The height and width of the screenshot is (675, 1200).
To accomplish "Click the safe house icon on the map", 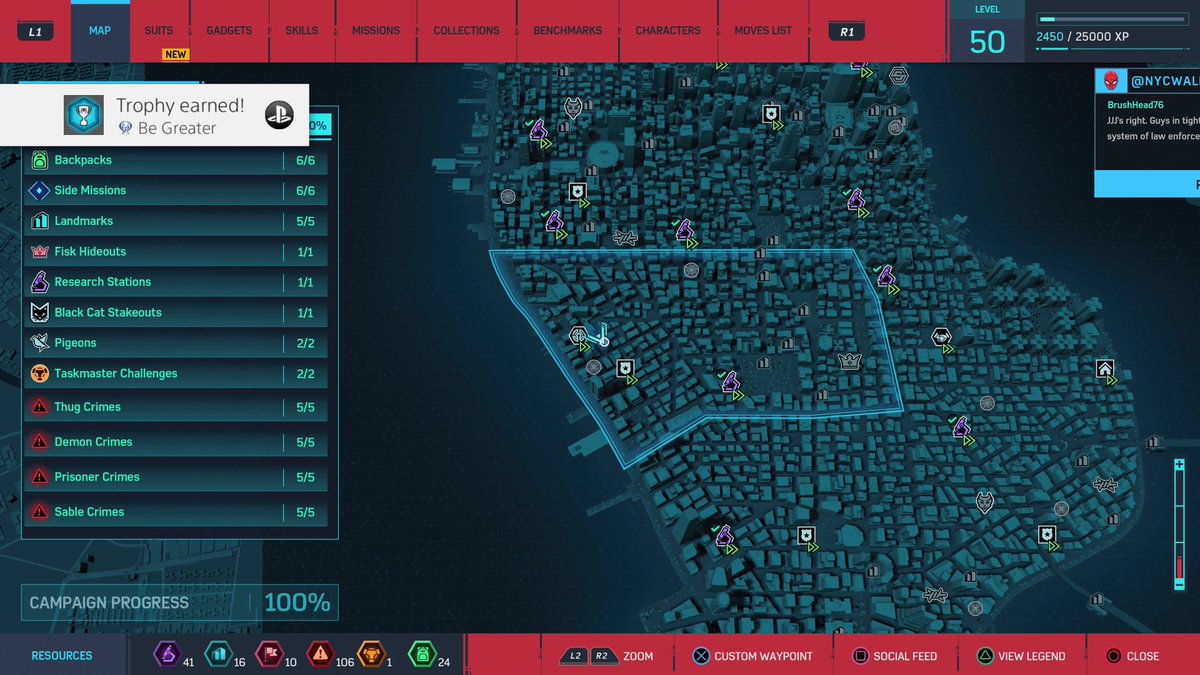I will click(x=1105, y=369).
